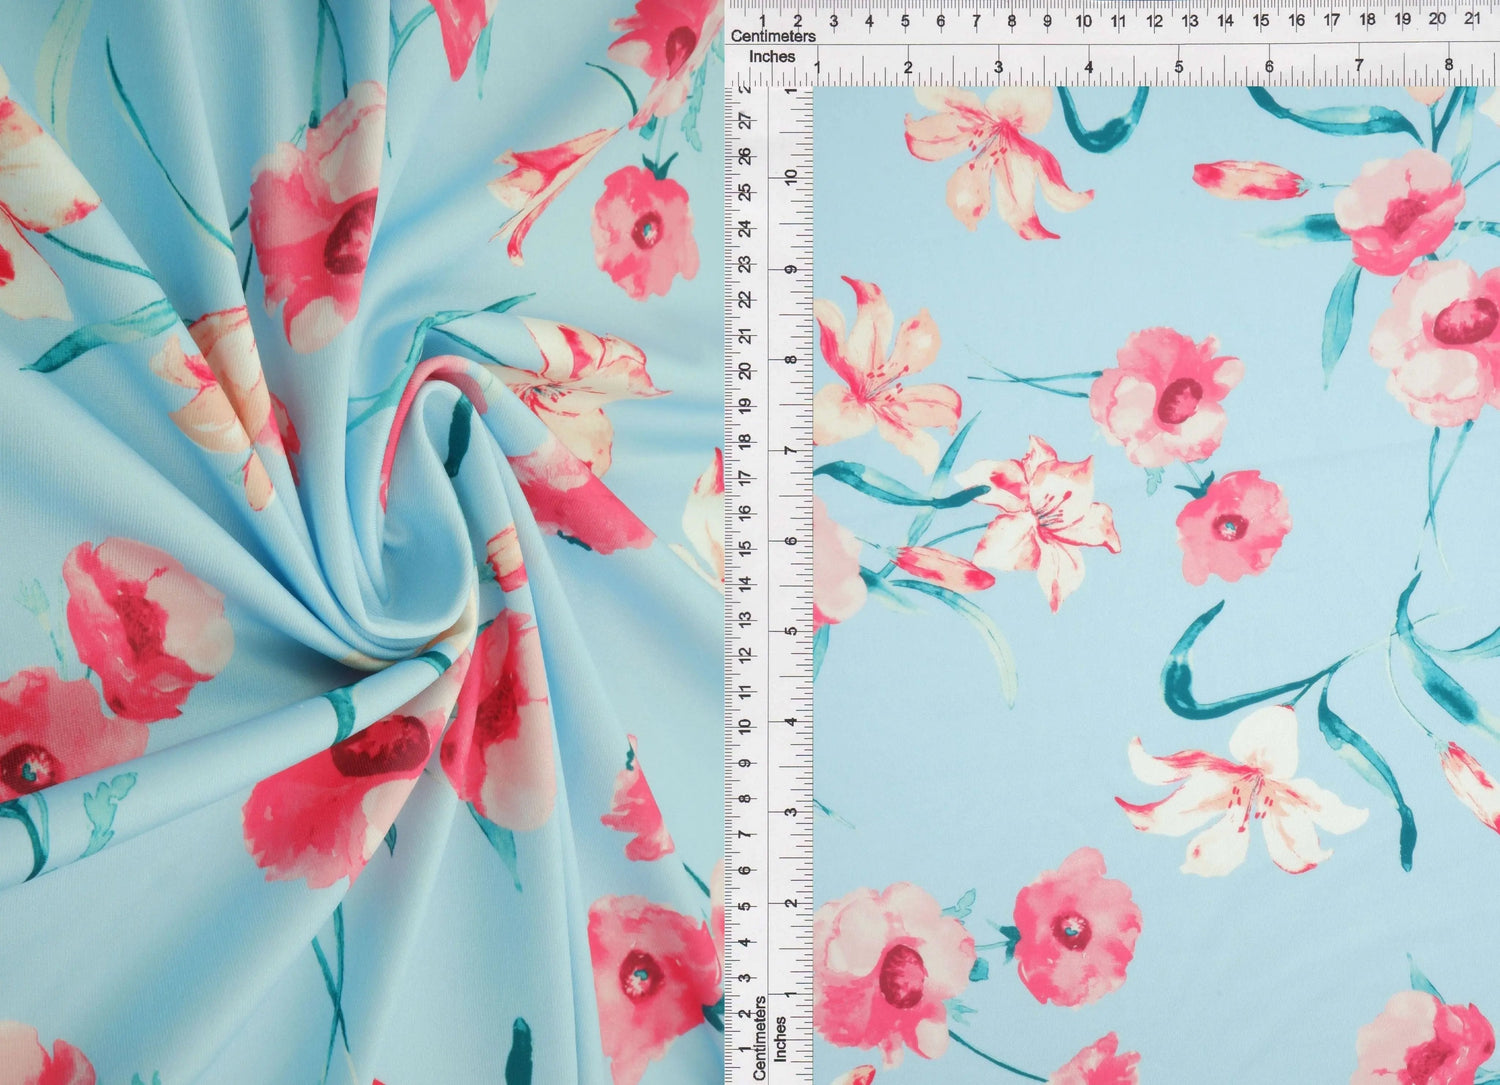Select the 8 mark on top inches ruler
The image size is (1500, 1085).
pos(1449,66)
